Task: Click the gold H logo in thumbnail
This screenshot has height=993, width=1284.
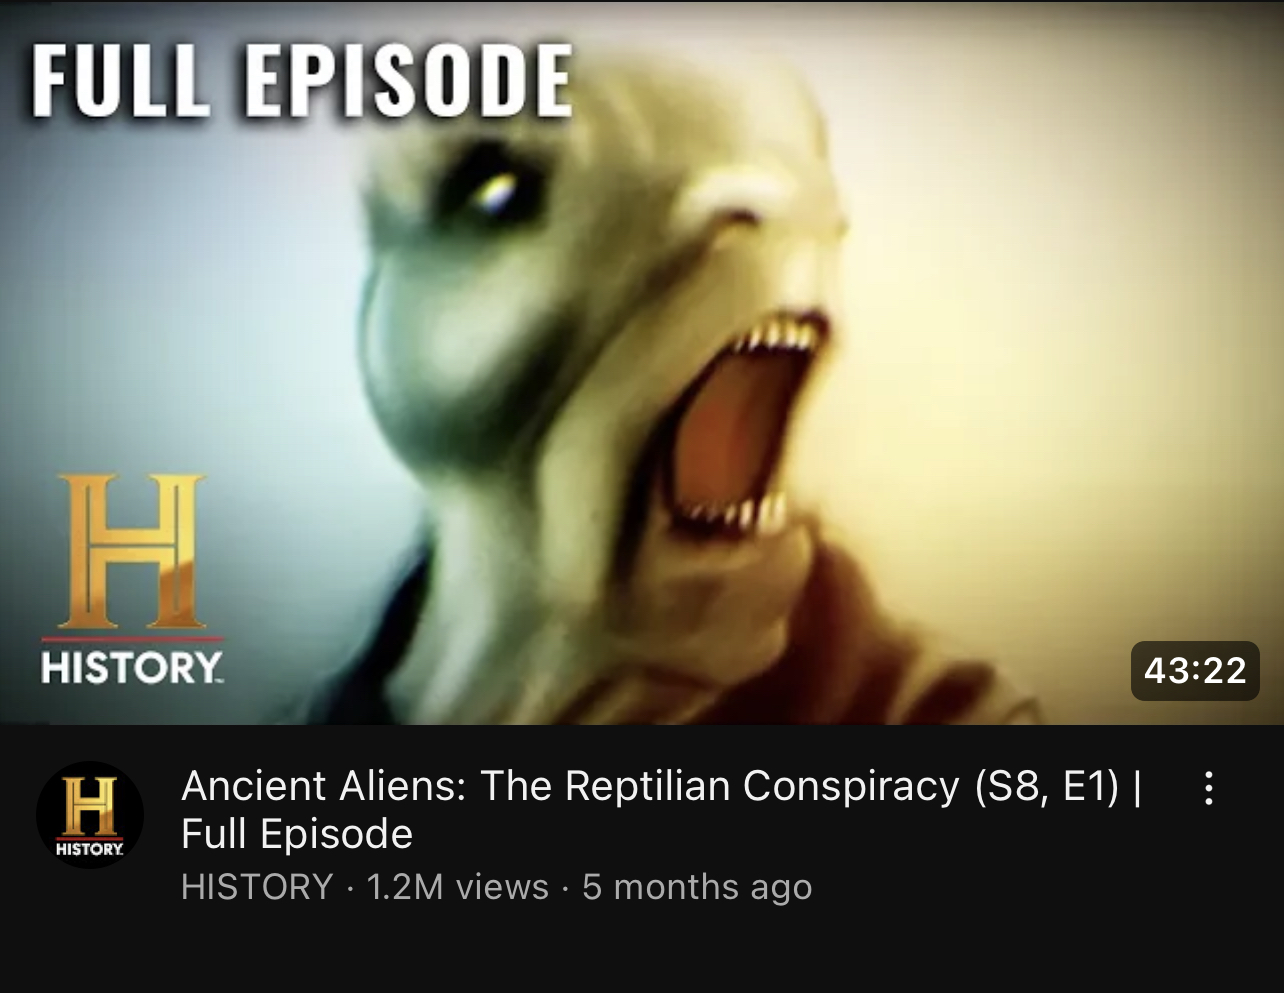Action: point(132,551)
